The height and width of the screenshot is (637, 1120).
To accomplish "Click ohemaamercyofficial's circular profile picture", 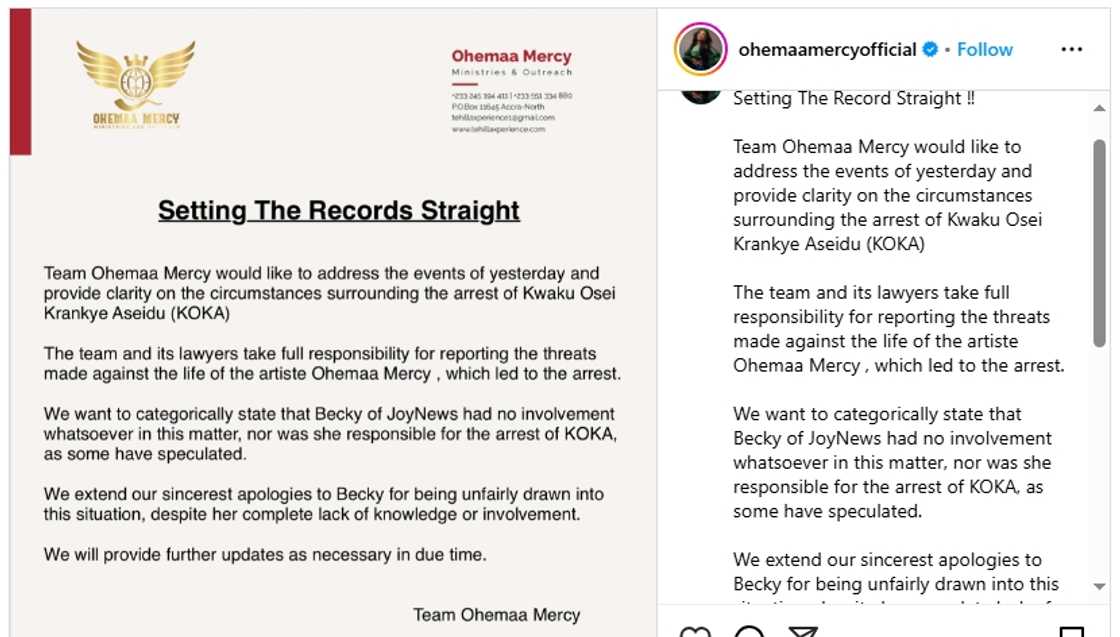I will click(x=700, y=48).
